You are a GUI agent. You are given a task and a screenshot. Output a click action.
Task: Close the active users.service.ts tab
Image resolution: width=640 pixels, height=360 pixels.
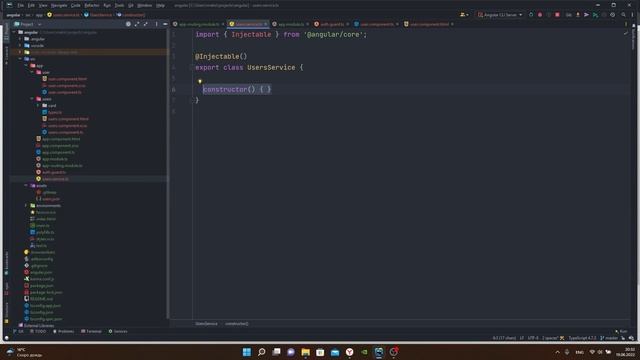point(265,24)
